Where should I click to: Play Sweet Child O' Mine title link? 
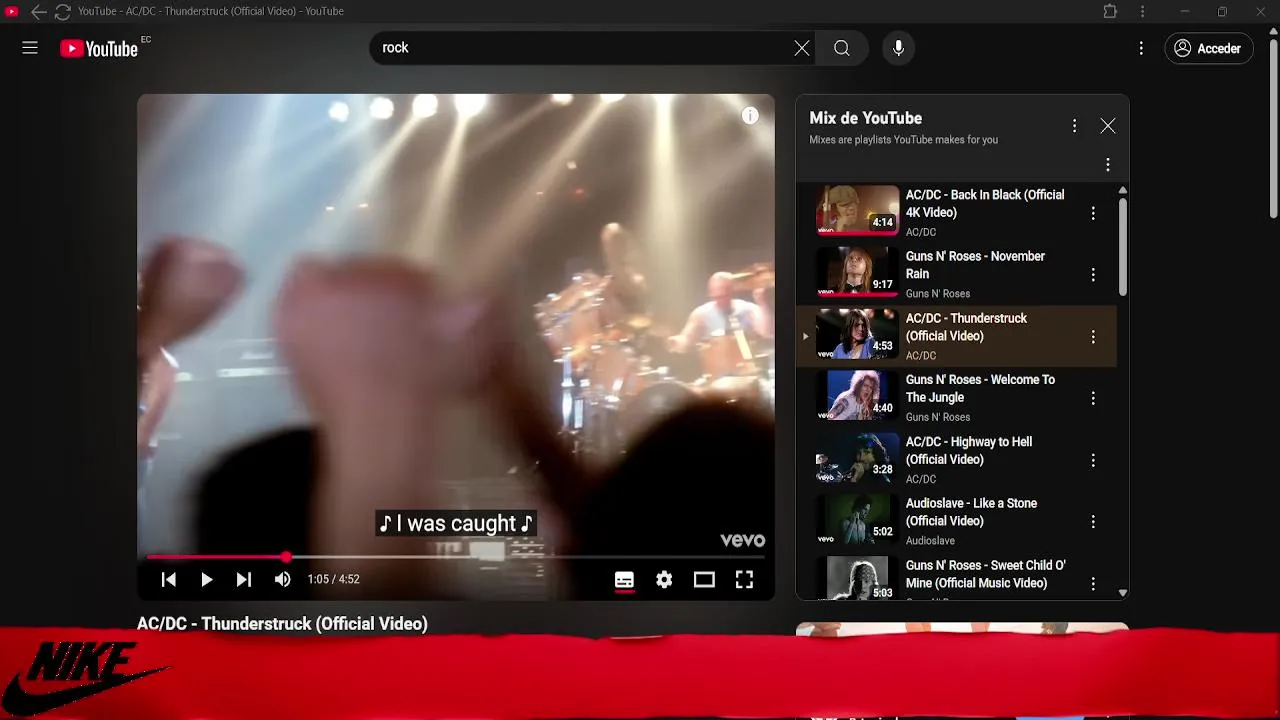click(985, 574)
